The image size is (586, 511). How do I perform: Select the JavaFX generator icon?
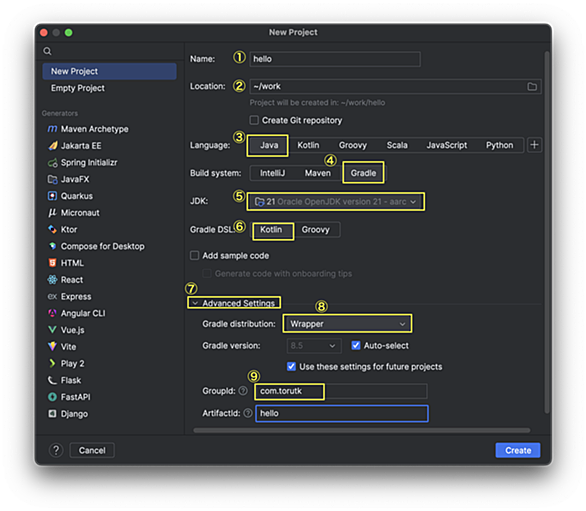pyautogui.click(x=52, y=179)
